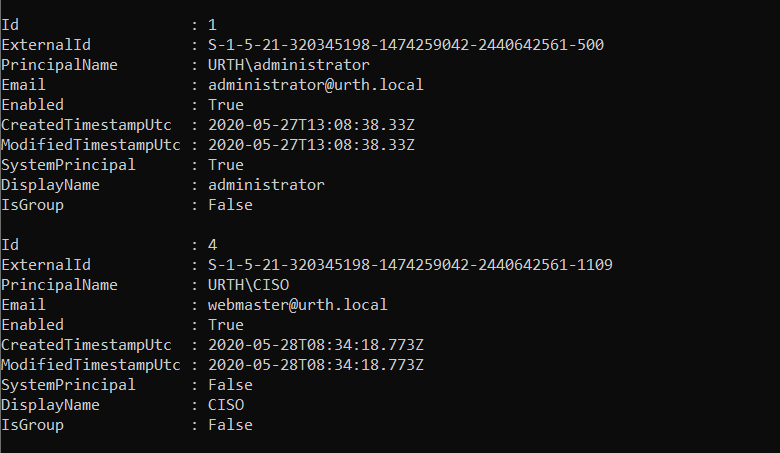The image size is (780, 453).
Task: Click the first ExternalId field label
Action: [46, 45]
